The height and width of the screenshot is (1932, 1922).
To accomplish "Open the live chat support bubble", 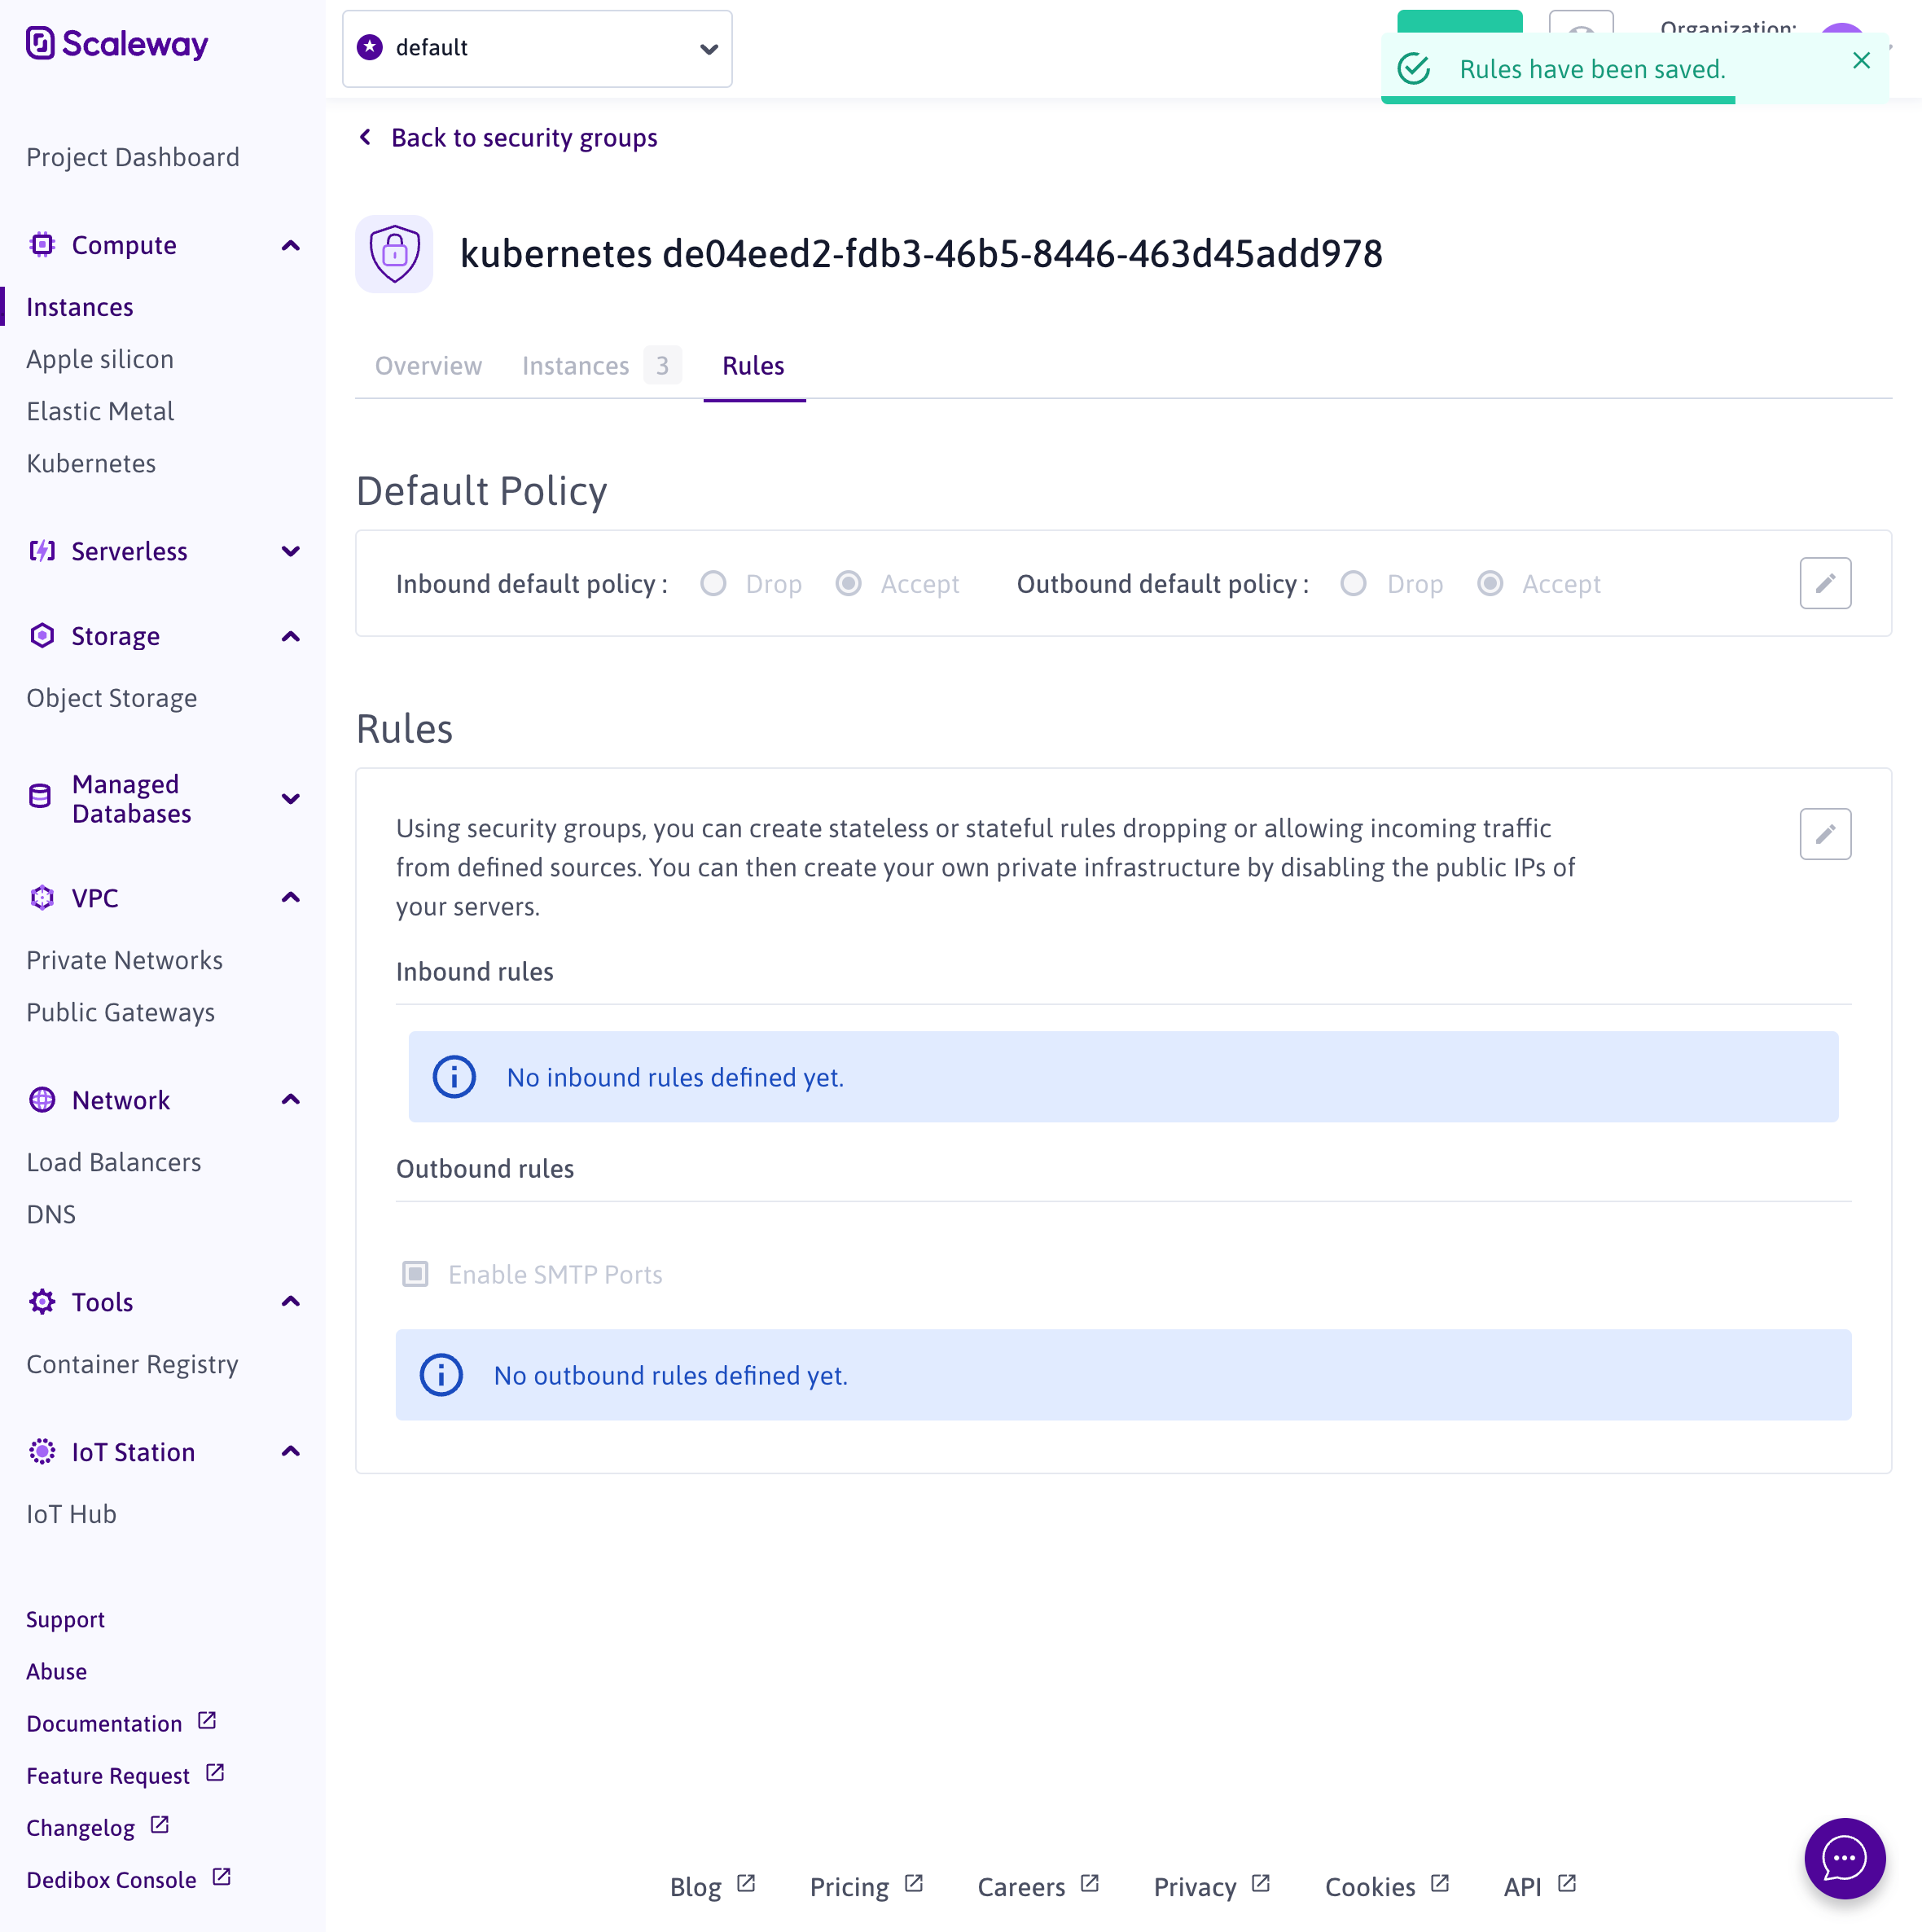I will [1843, 1858].
